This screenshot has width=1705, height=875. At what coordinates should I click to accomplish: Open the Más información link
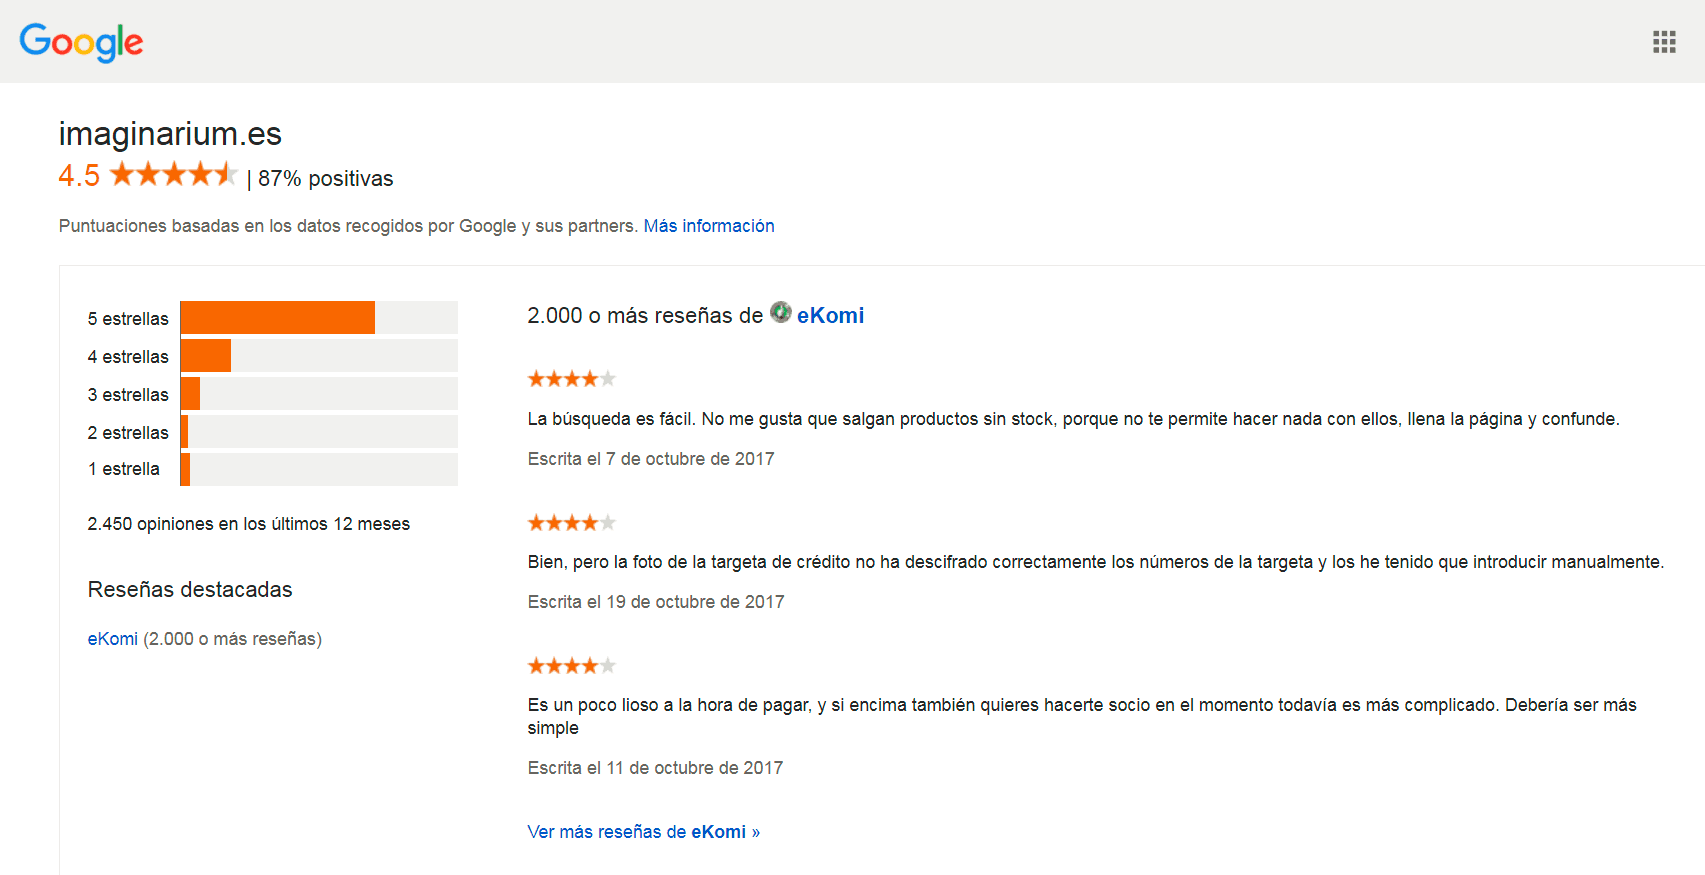(x=709, y=226)
